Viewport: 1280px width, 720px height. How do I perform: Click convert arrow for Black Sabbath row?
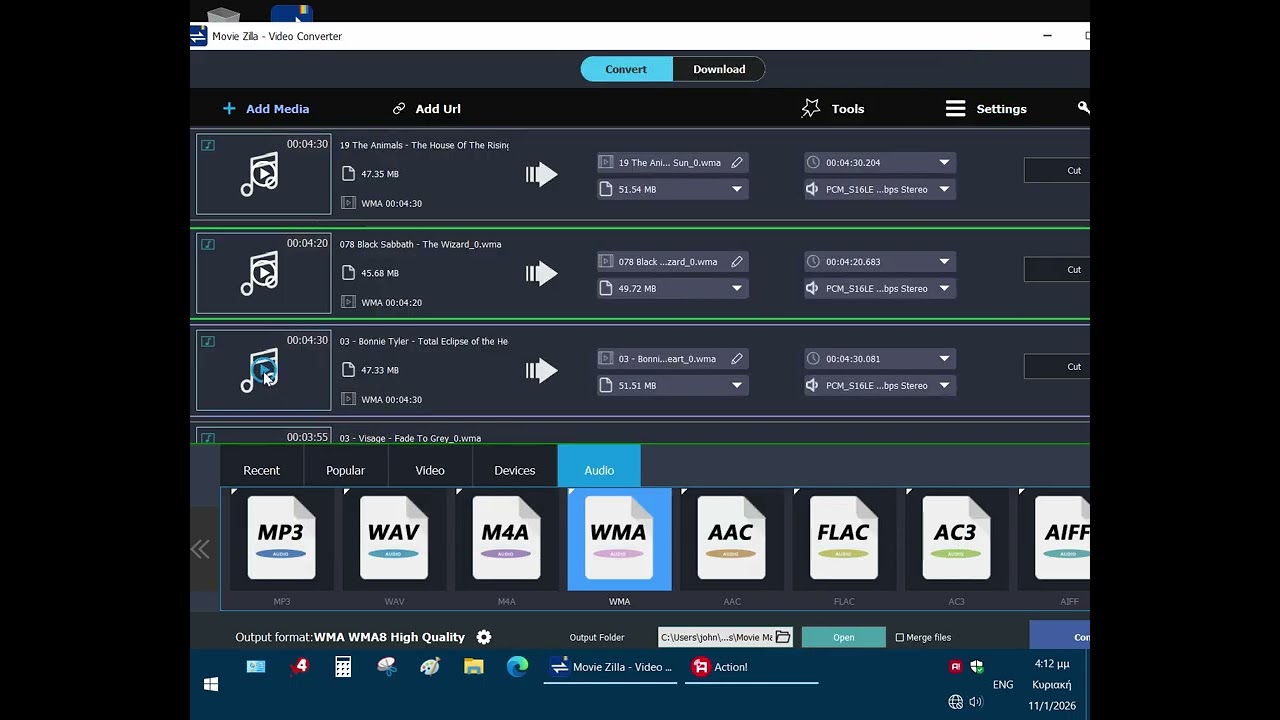tap(541, 273)
